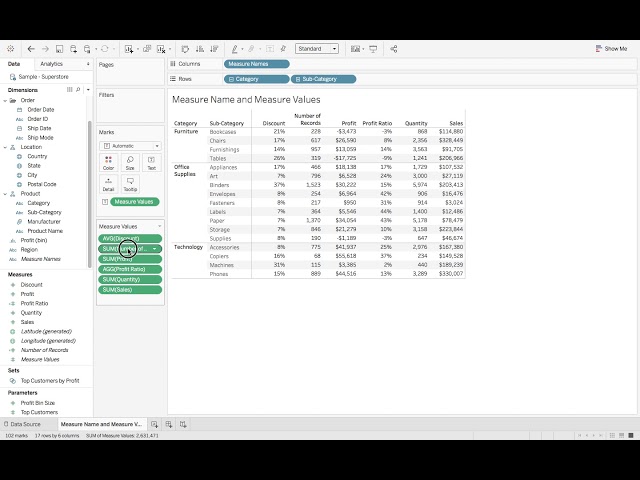Collapse the Location hierarchy
This screenshot has width=640, height=480.
[x=5, y=147]
